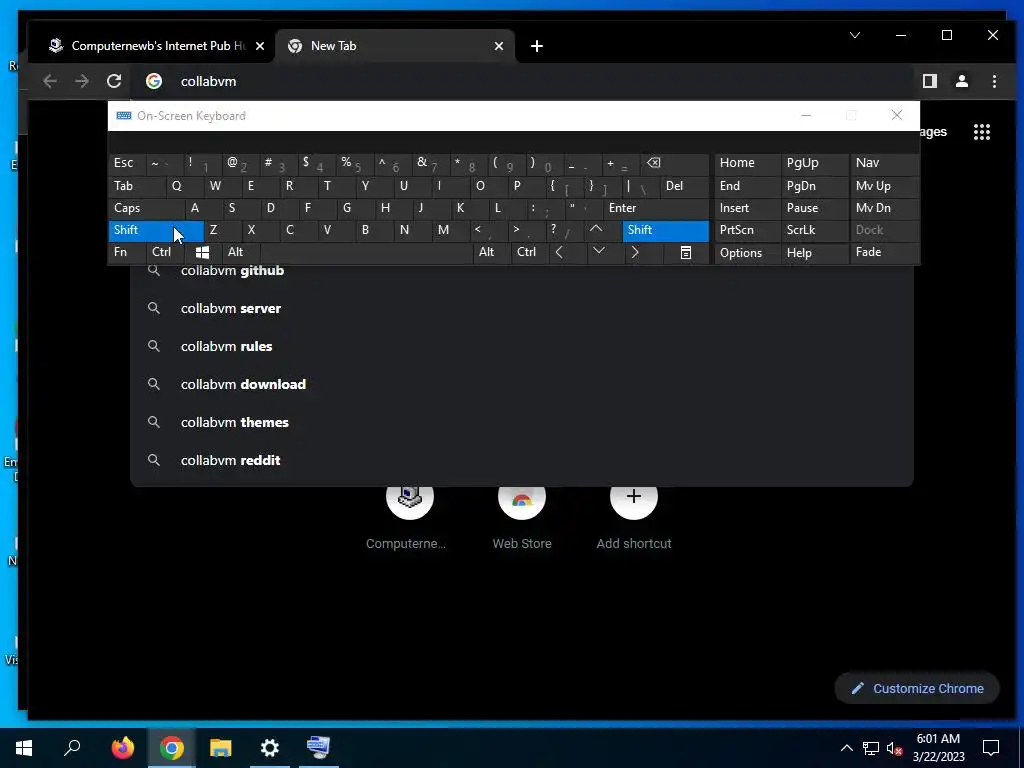This screenshot has height=768, width=1024.
Task: Toggle right Ctrl key
Action: pyautogui.click(x=530, y=252)
